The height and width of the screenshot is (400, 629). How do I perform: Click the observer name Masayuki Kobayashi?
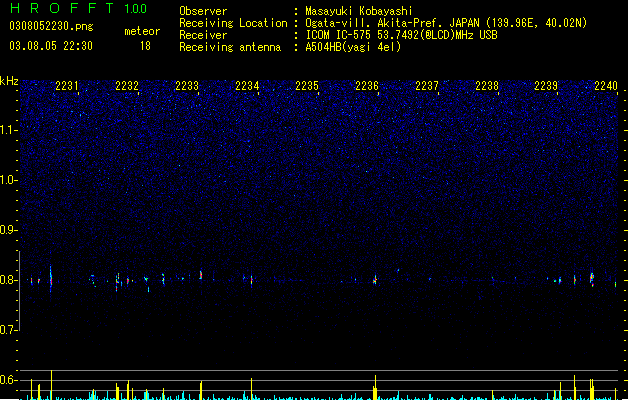[359, 11]
